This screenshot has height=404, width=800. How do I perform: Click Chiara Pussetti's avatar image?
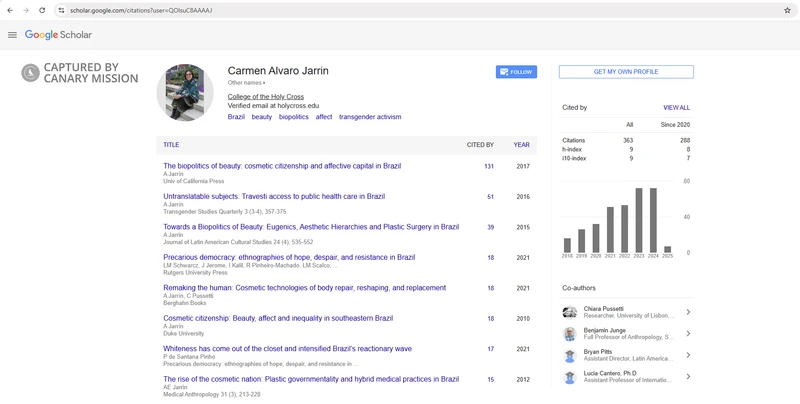[569, 312]
